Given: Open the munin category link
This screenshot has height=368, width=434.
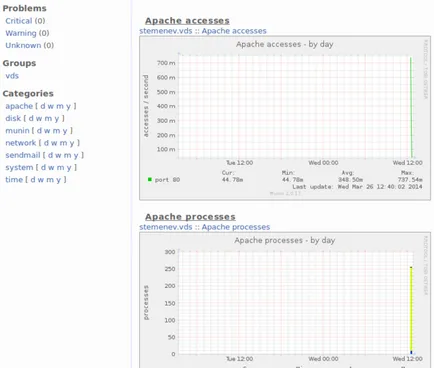Looking at the screenshot, I should [17, 131].
